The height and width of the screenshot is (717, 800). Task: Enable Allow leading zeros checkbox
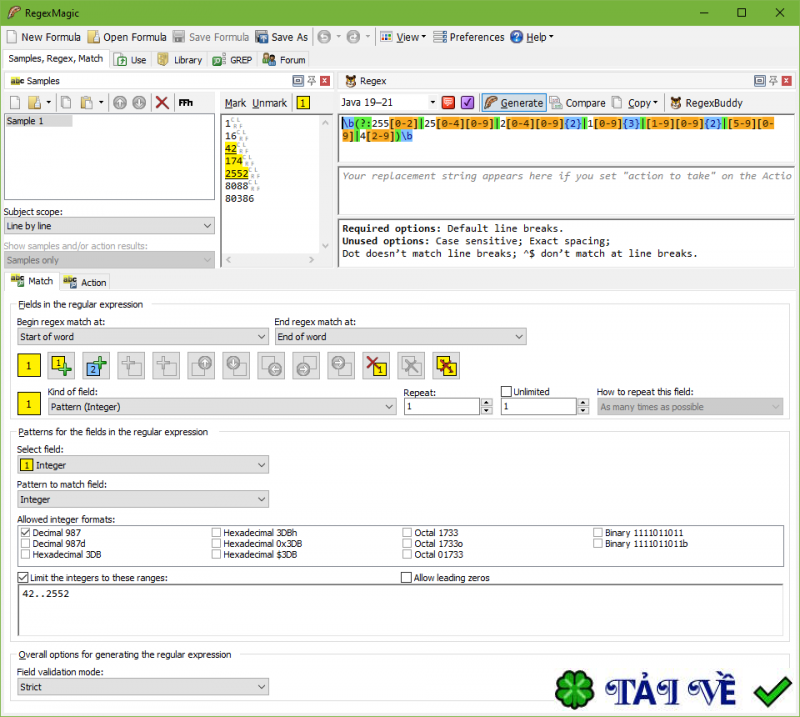(x=407, y=577)
